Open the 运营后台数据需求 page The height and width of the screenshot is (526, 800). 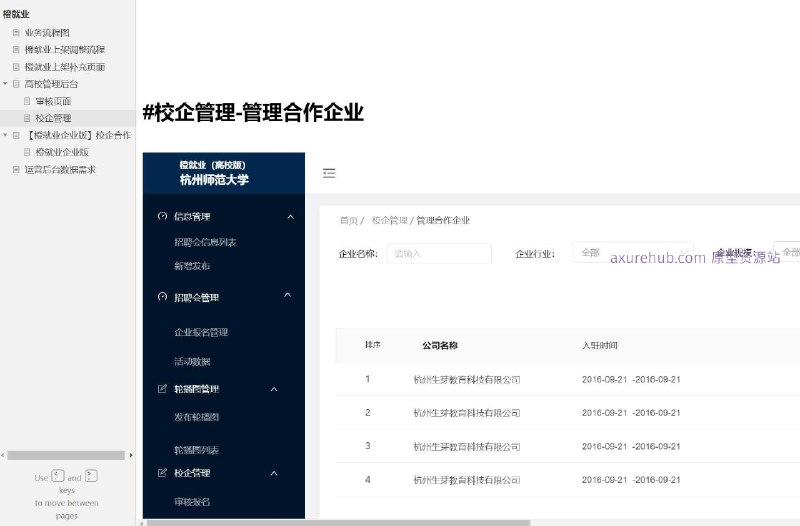pos(60,169)
